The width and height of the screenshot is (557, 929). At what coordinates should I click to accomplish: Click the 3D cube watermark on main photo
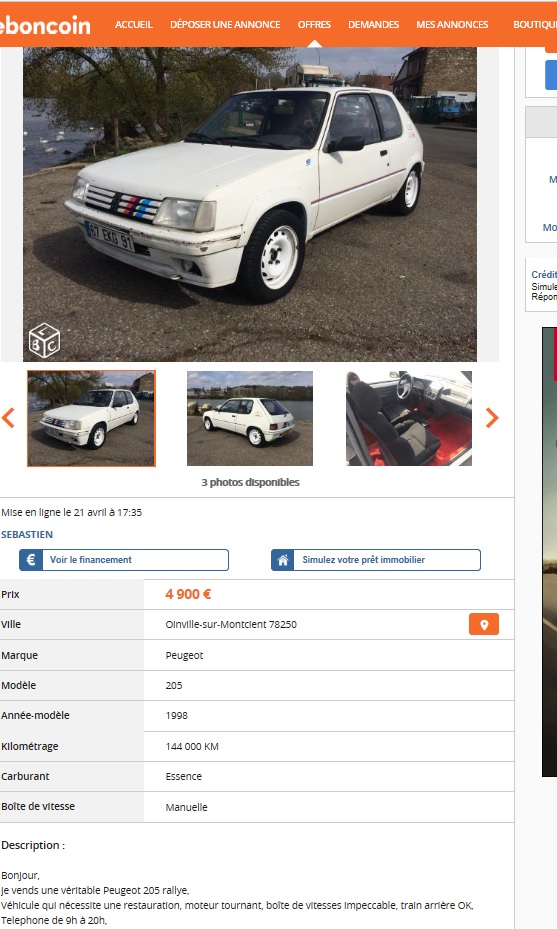[x=44, y=340]
